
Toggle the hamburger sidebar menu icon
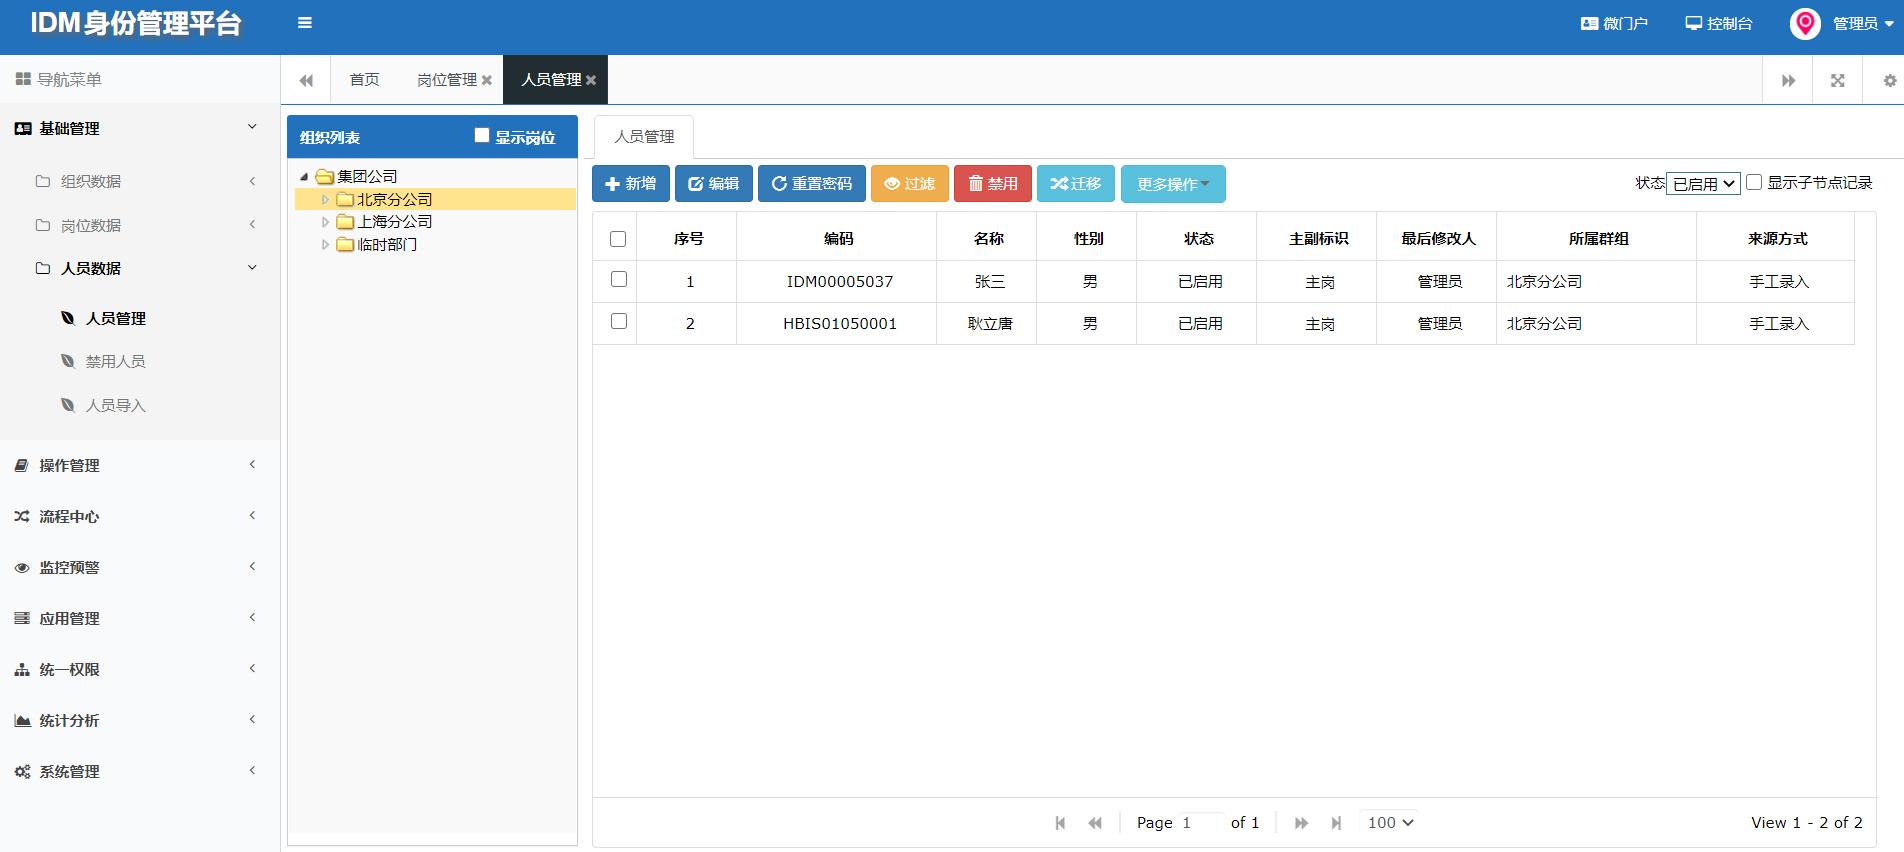tap(305, 23)
